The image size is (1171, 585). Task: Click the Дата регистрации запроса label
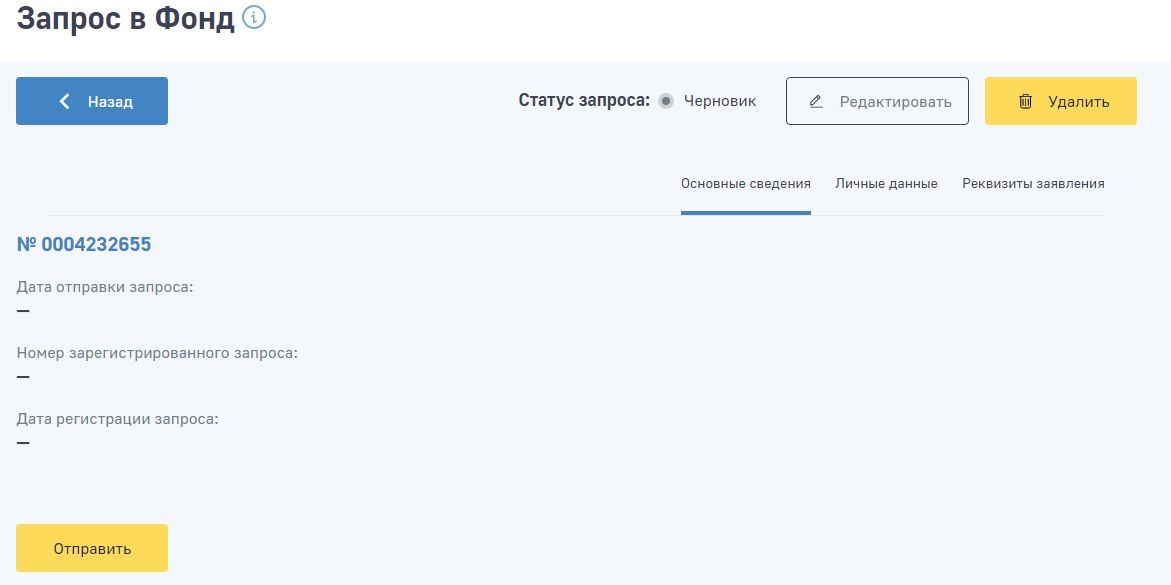117,419
